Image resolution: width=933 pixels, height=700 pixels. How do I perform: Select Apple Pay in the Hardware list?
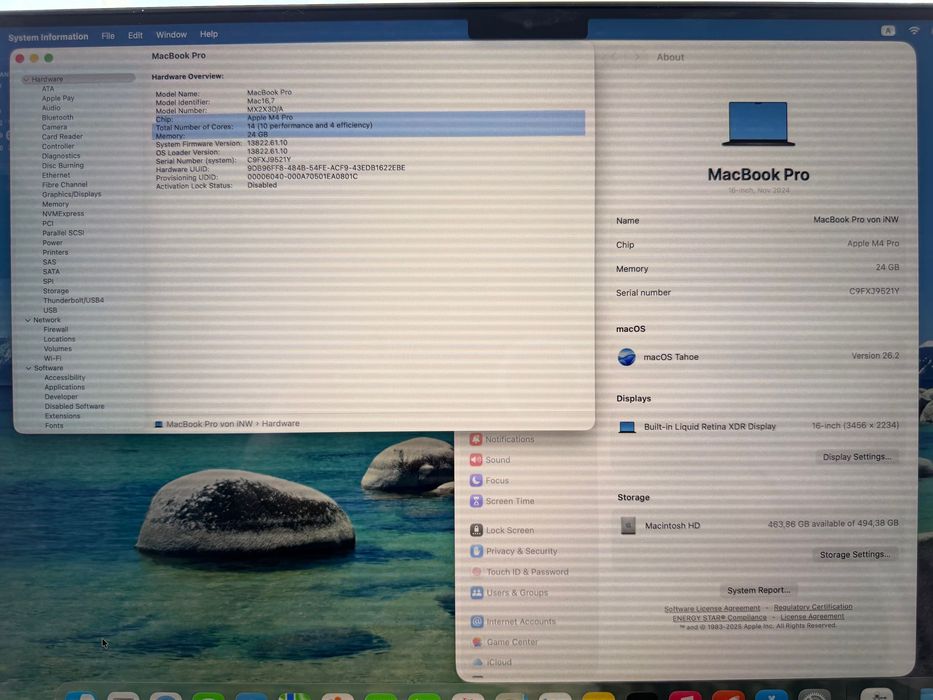click(x=58, y=98)
